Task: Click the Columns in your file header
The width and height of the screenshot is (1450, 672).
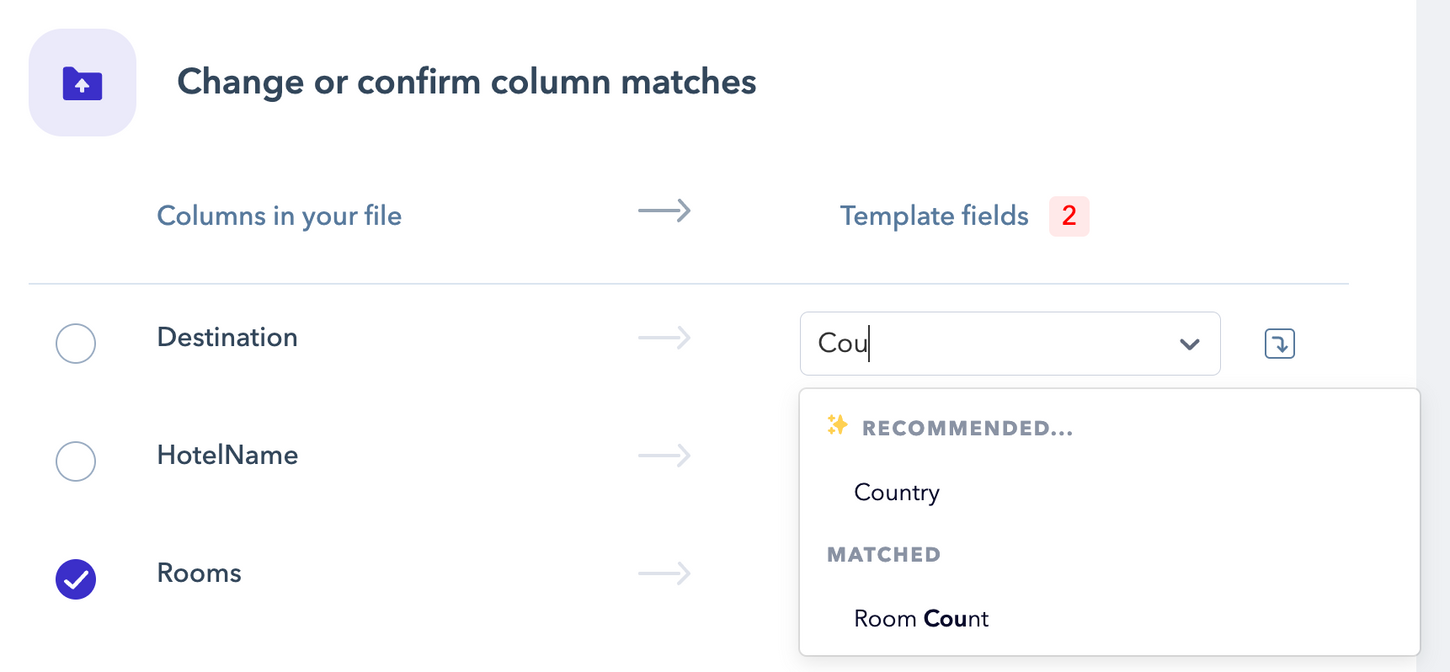Action: 279,215
